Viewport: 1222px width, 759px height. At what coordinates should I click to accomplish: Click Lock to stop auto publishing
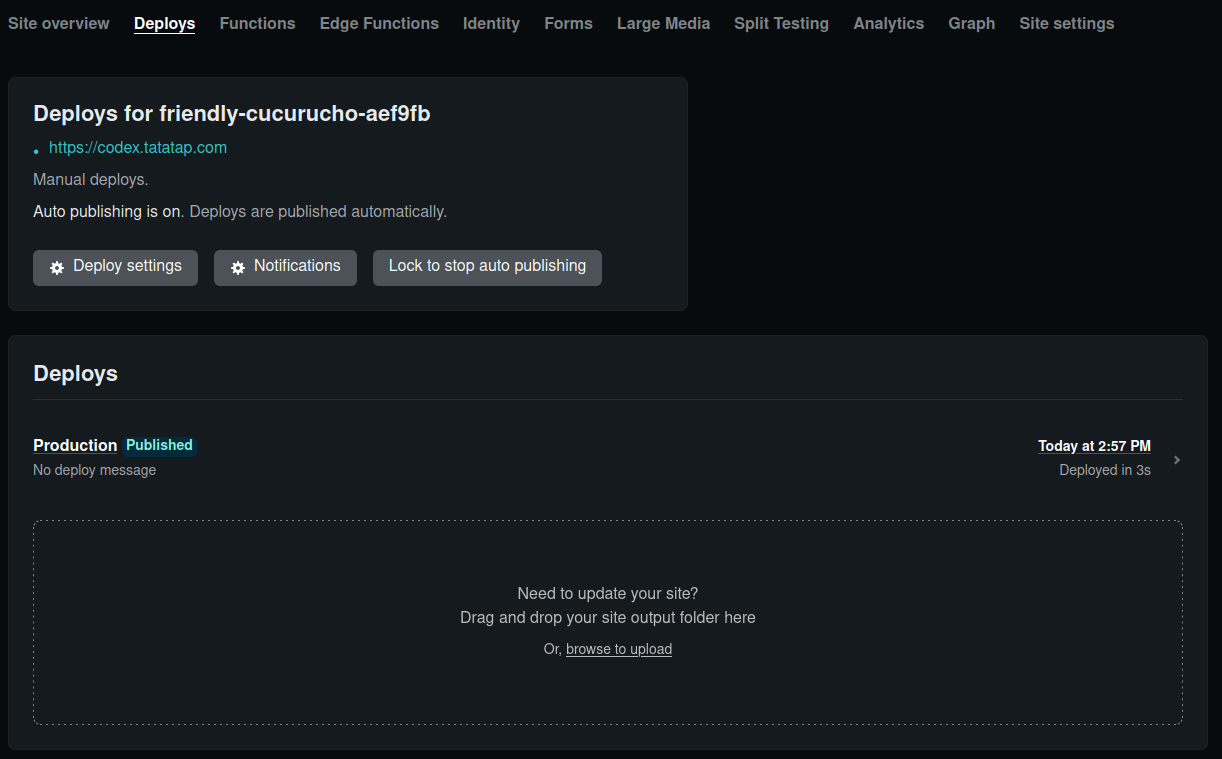(x=487, y=267)
